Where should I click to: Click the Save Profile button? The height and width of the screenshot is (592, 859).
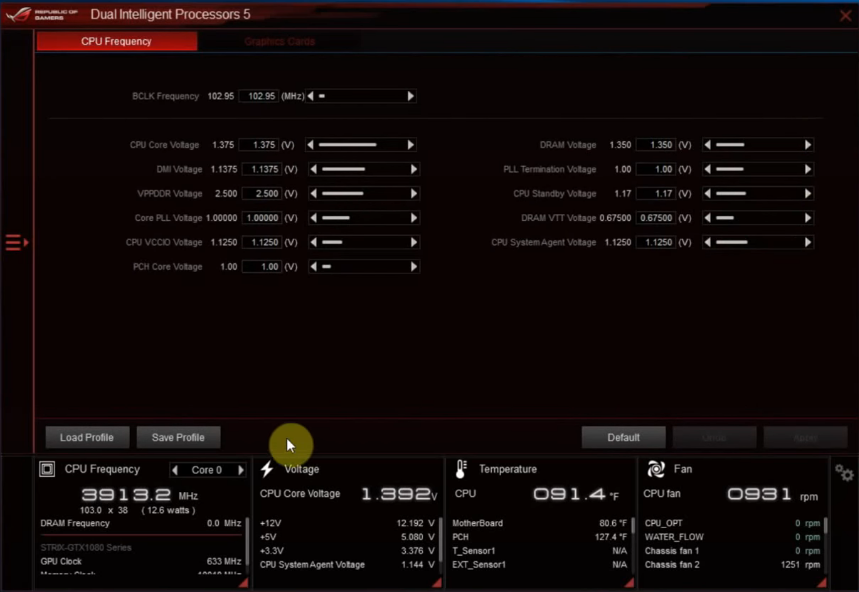pyautogui.click(x=178, y=437)
